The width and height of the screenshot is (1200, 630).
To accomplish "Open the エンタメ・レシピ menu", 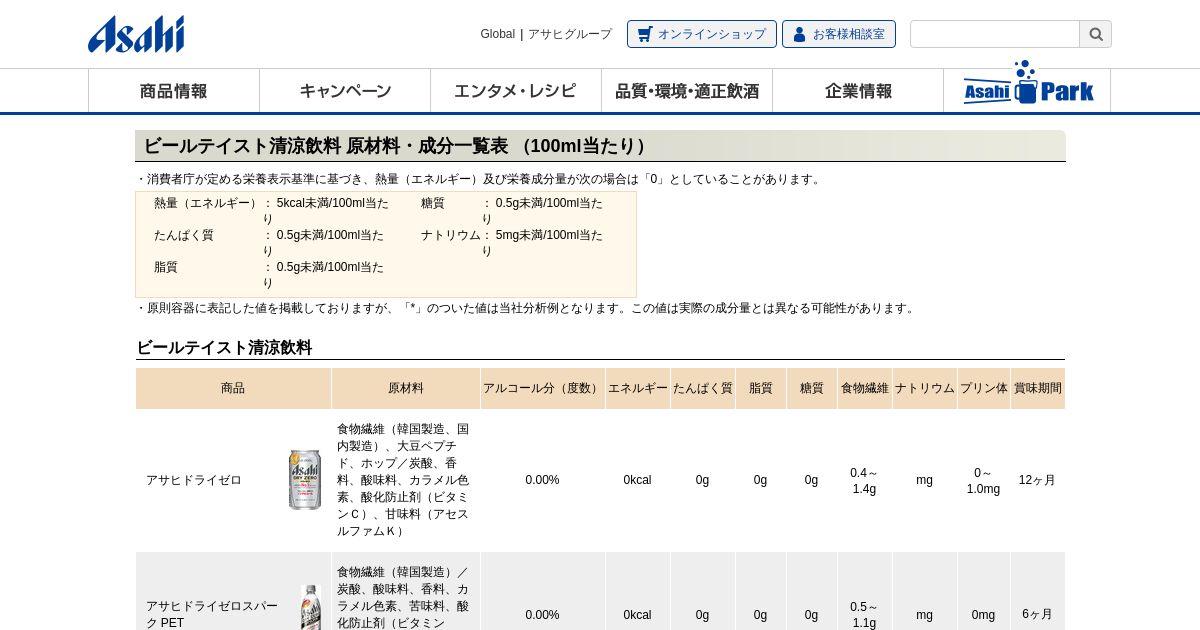I will [516, 91].
